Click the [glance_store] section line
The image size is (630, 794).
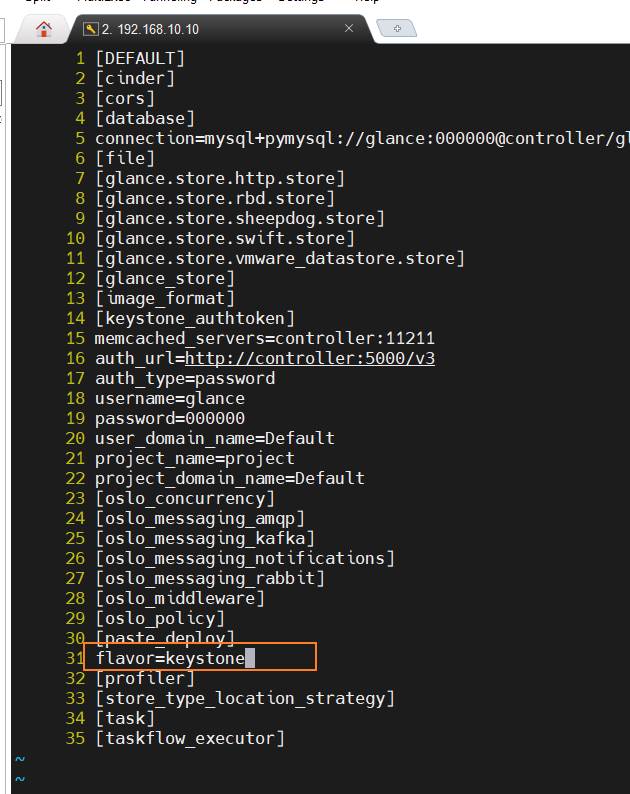point(165,279)
